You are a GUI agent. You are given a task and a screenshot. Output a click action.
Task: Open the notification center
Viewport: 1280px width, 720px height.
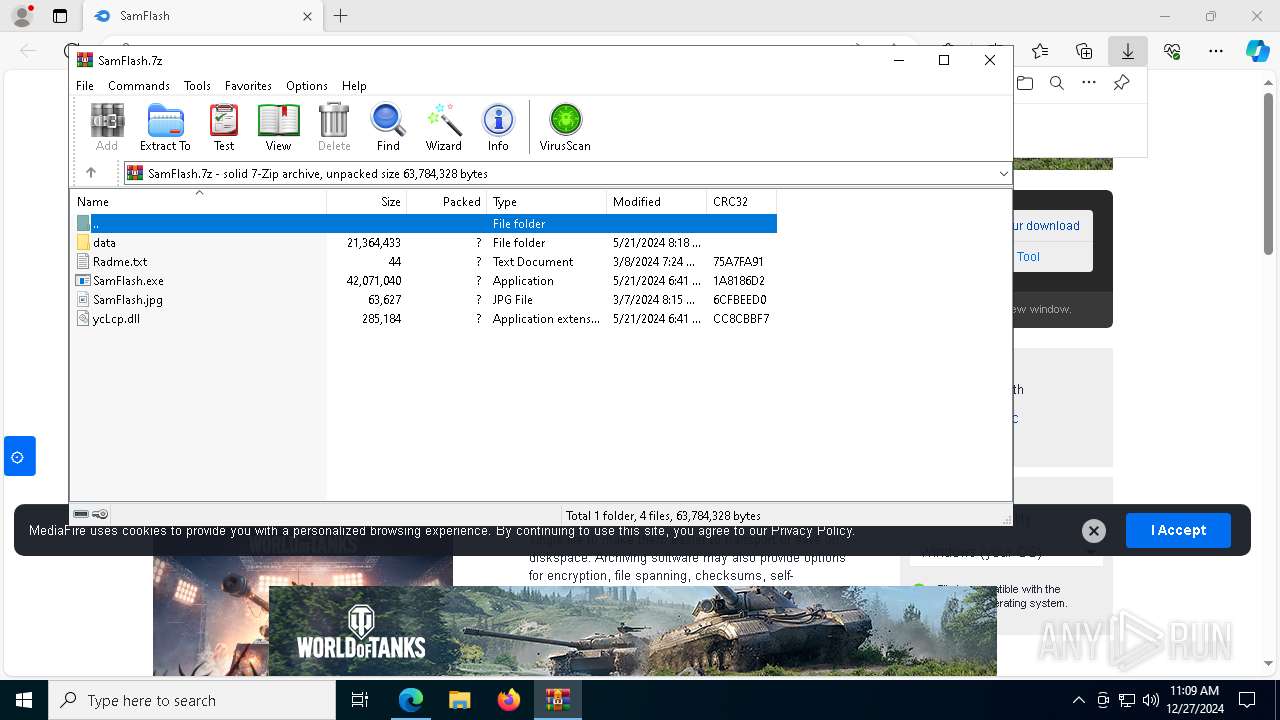point(1247,700)
